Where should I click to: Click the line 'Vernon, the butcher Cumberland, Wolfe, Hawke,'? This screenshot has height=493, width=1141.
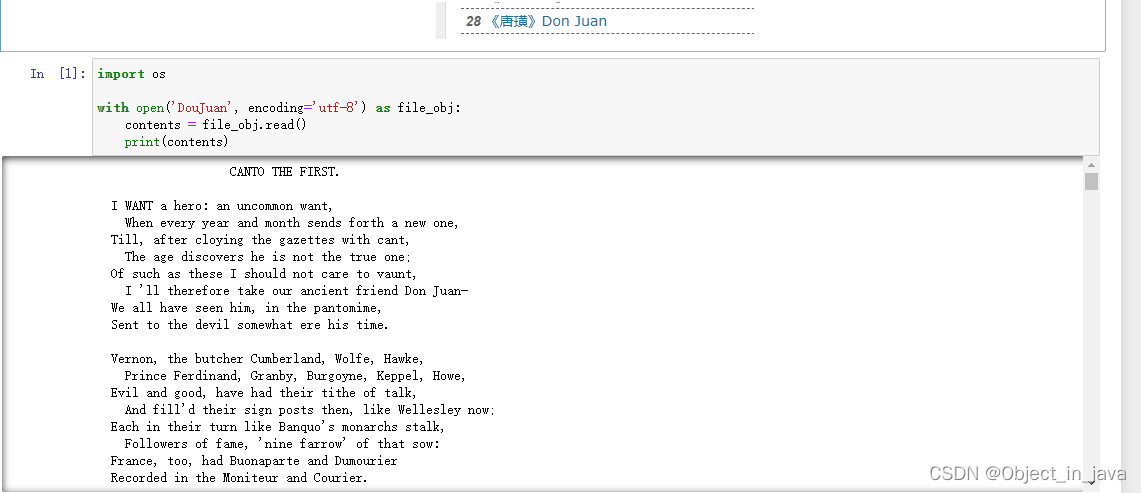(267, 358)
